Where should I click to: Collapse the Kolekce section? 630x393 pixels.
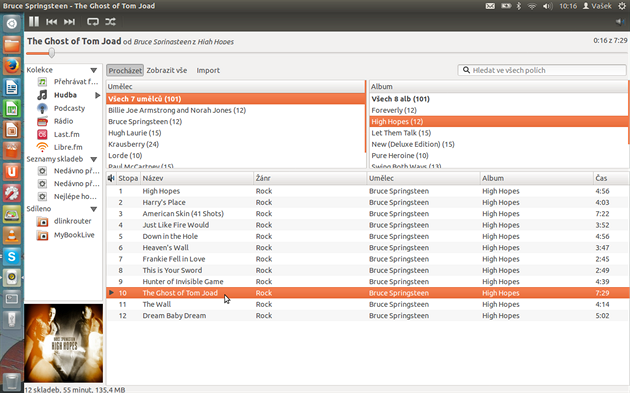coord(94,70)
